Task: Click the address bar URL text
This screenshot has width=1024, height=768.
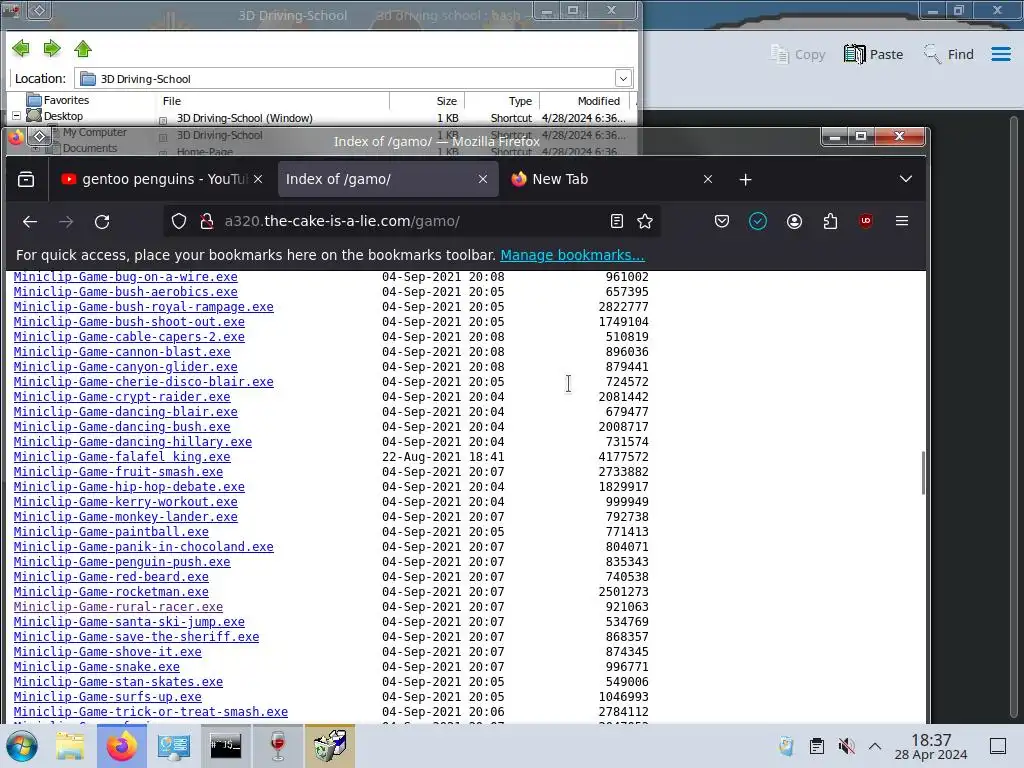Action: click(342, 221)
